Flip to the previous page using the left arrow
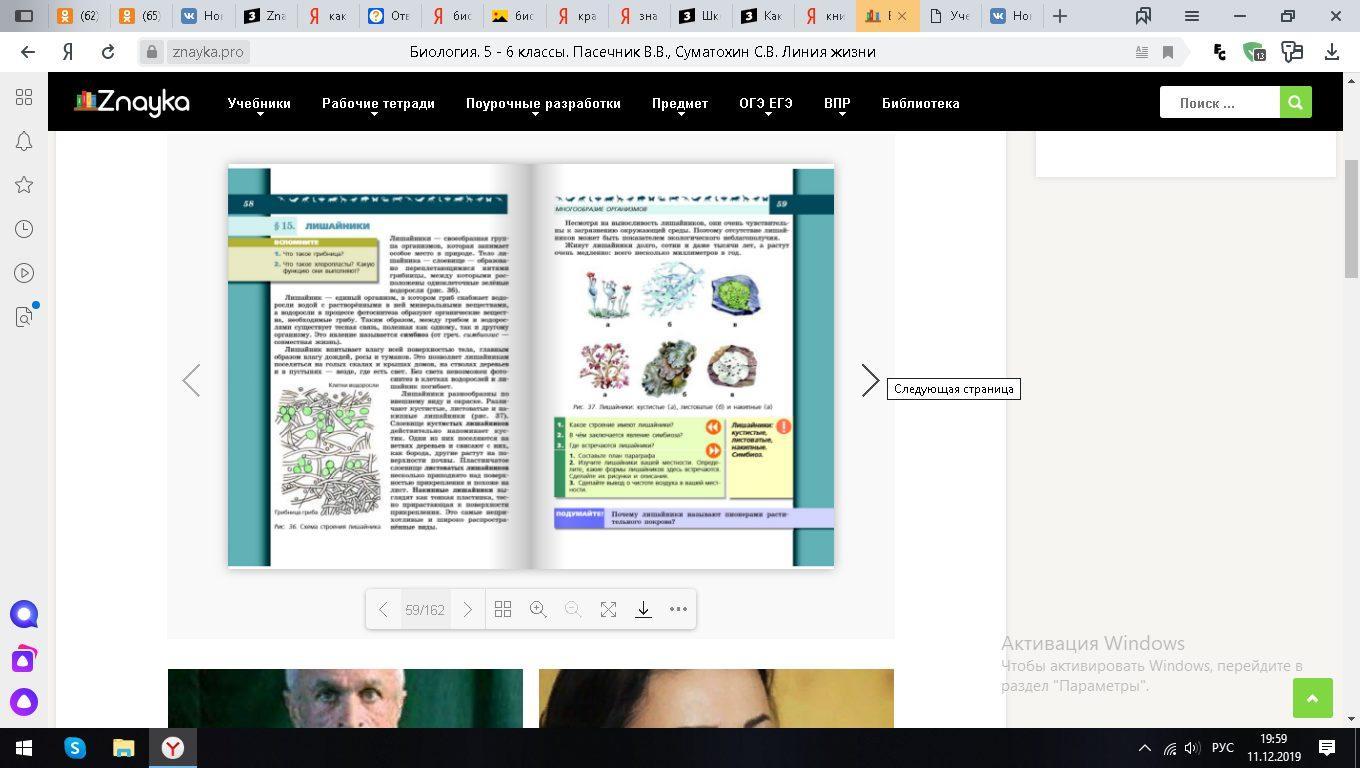This screenshot has height=768, width=1360. coord(191,381)
